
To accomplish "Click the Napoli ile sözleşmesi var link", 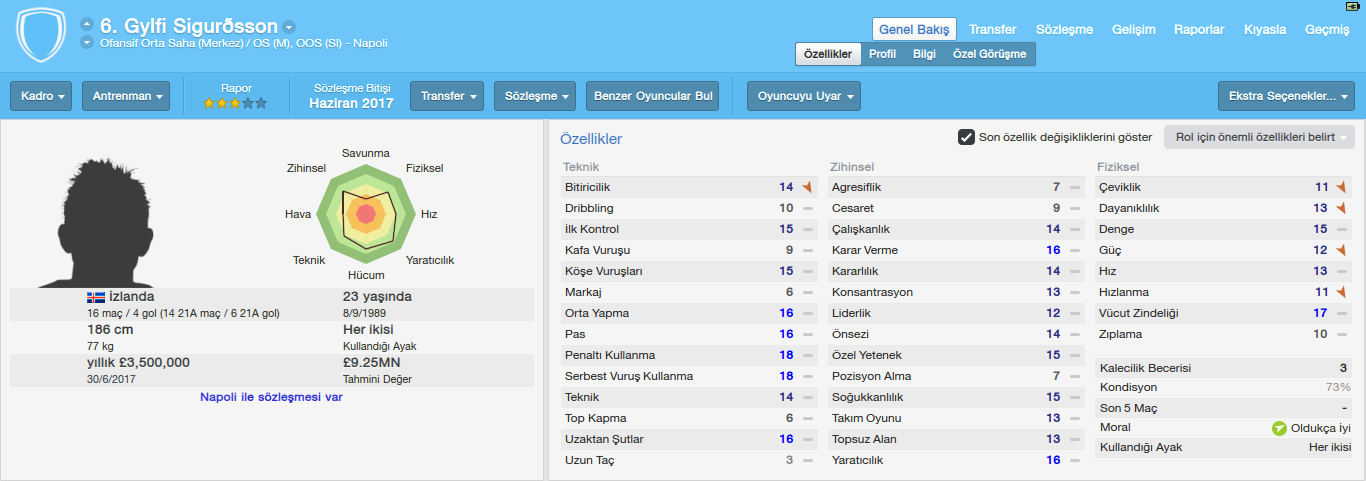I will [271, 397].
